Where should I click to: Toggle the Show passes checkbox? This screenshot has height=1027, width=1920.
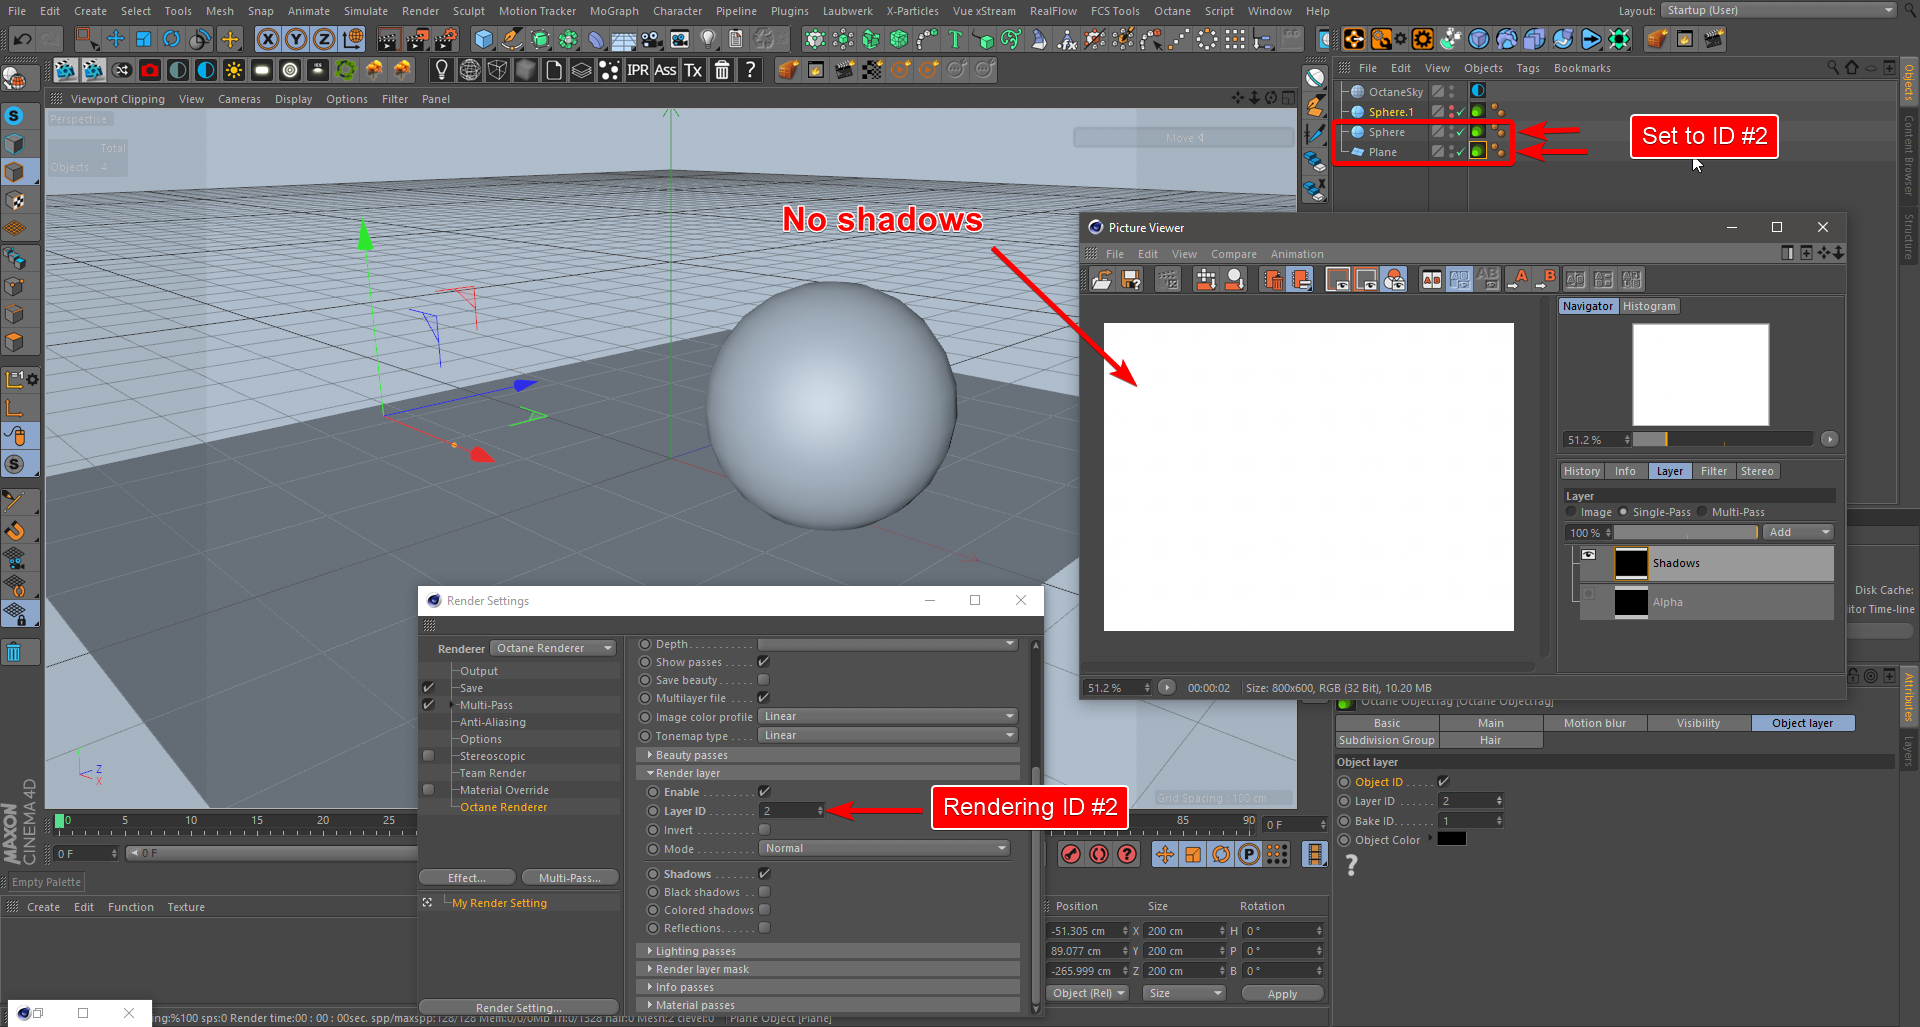pos(764,662)
